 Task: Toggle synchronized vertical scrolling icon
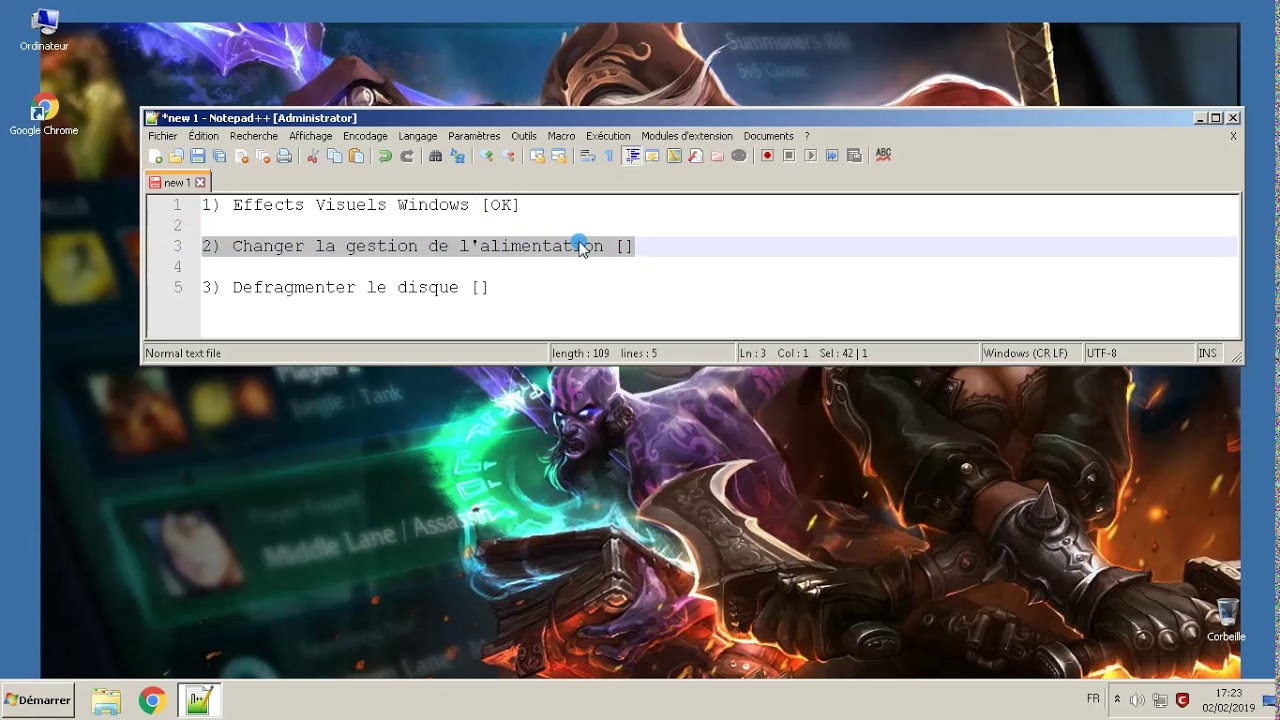(x=537, y=156)
